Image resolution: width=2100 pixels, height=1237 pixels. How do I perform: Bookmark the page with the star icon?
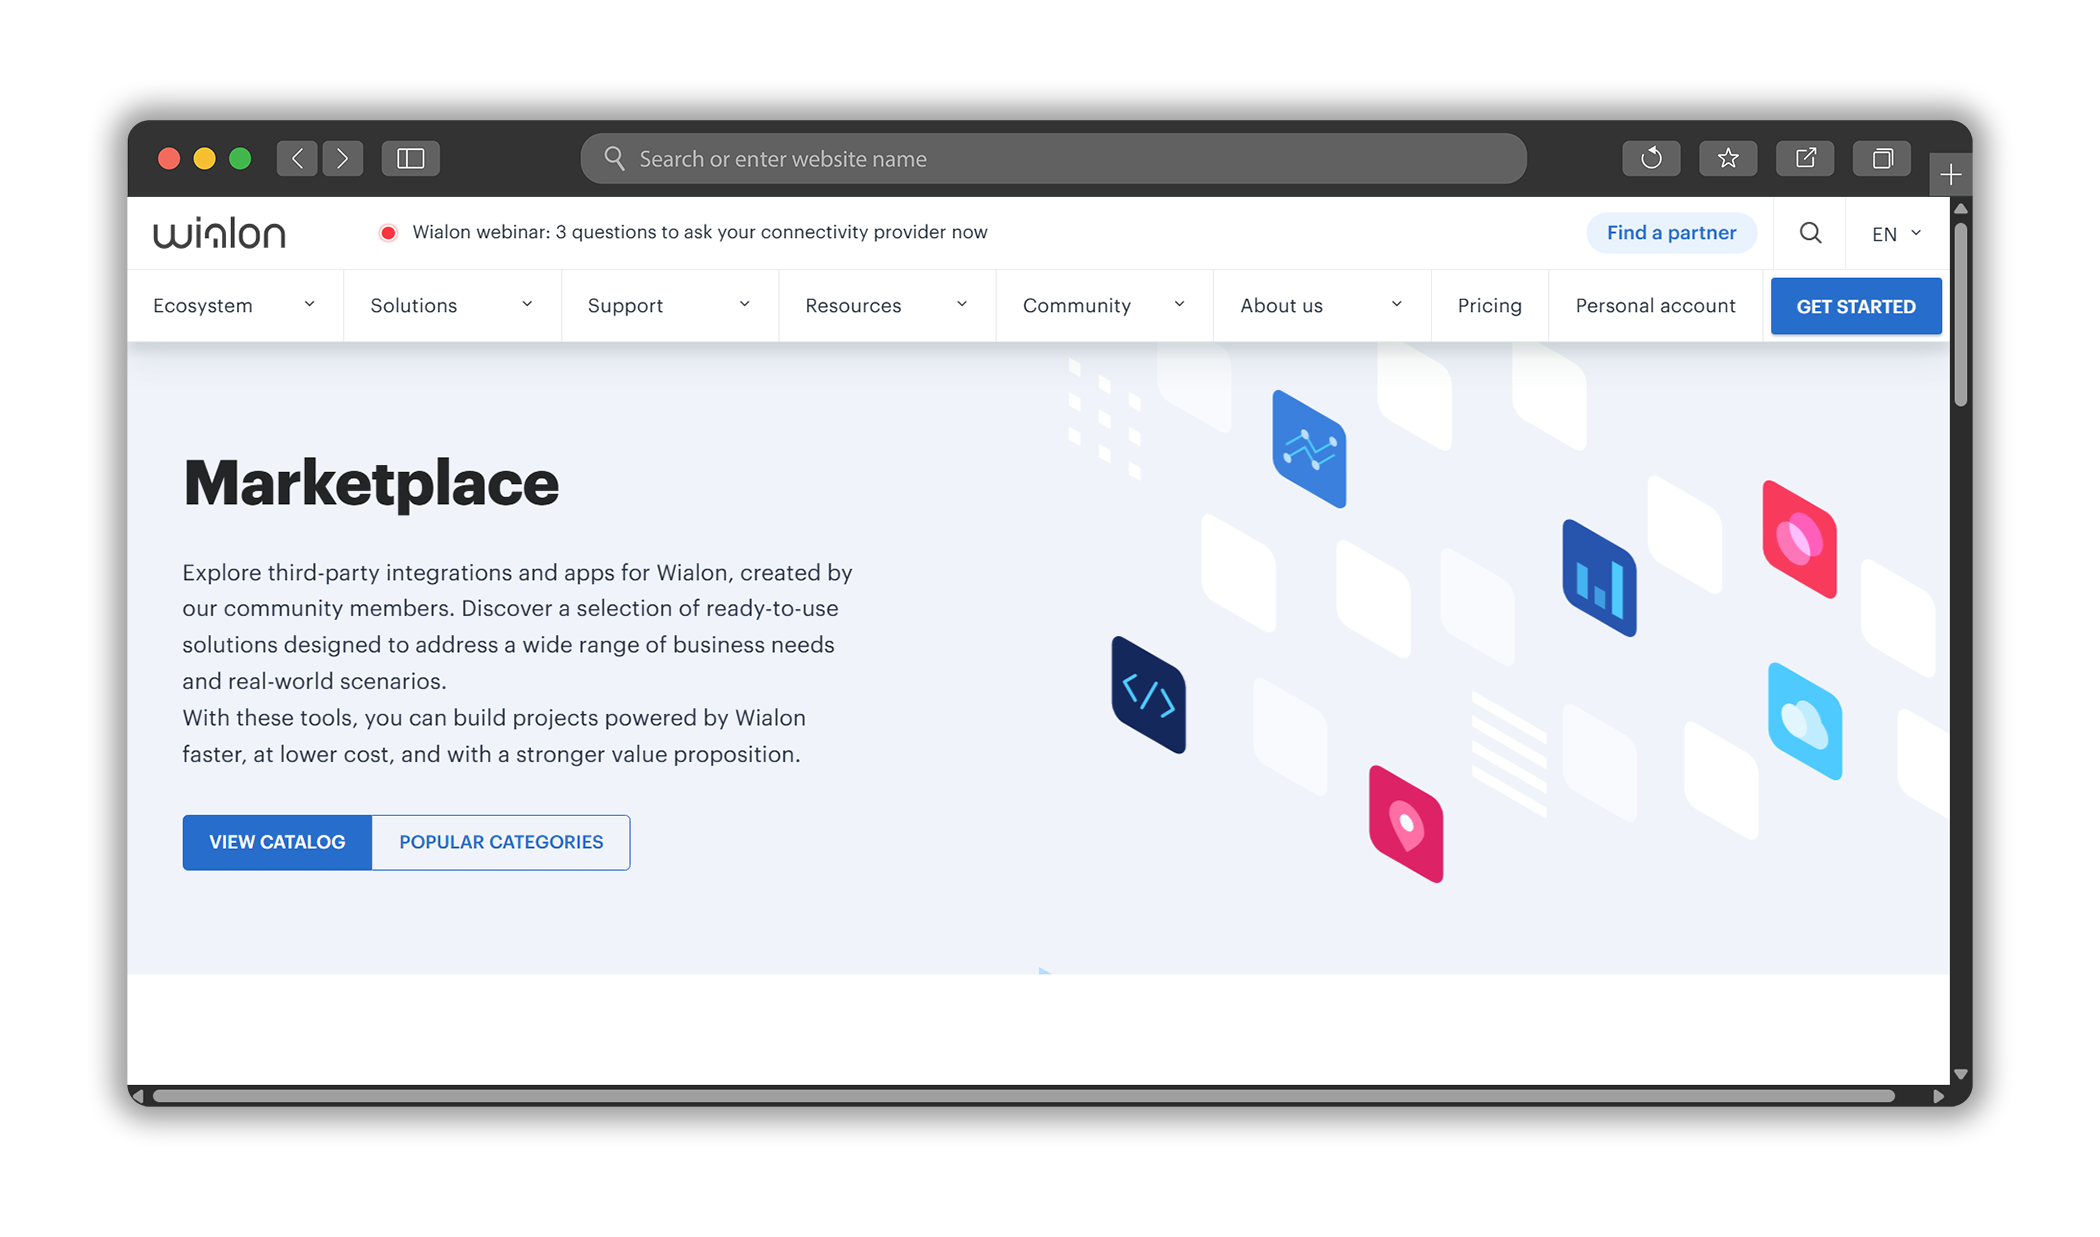[x=1728, y=158]
